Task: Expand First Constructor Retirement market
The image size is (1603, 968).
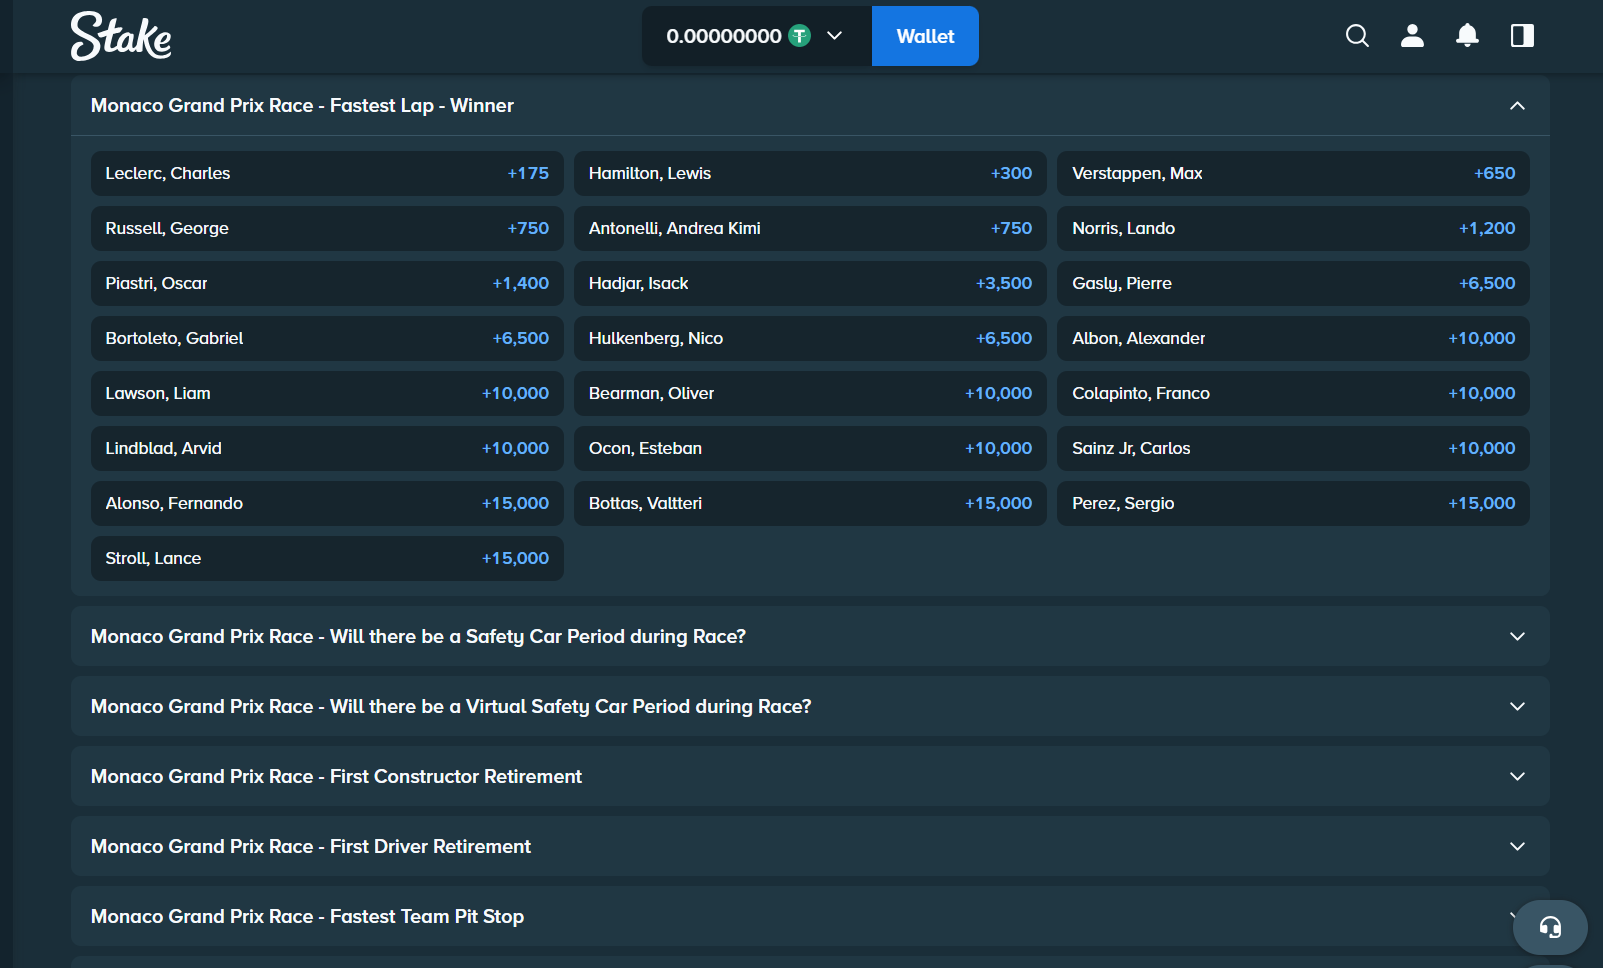Action: (810, 776)
